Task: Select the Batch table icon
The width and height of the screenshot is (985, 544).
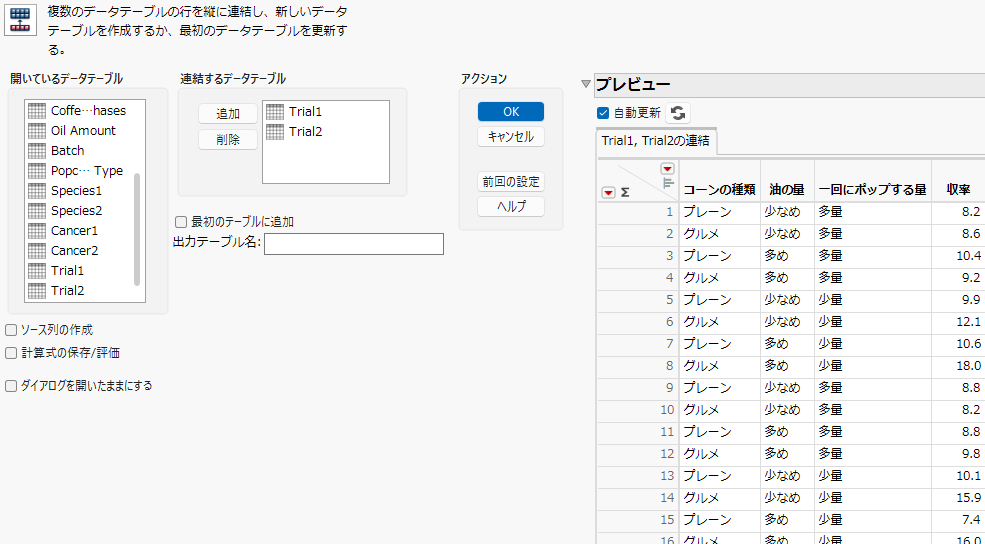Action: pos(37,151)
